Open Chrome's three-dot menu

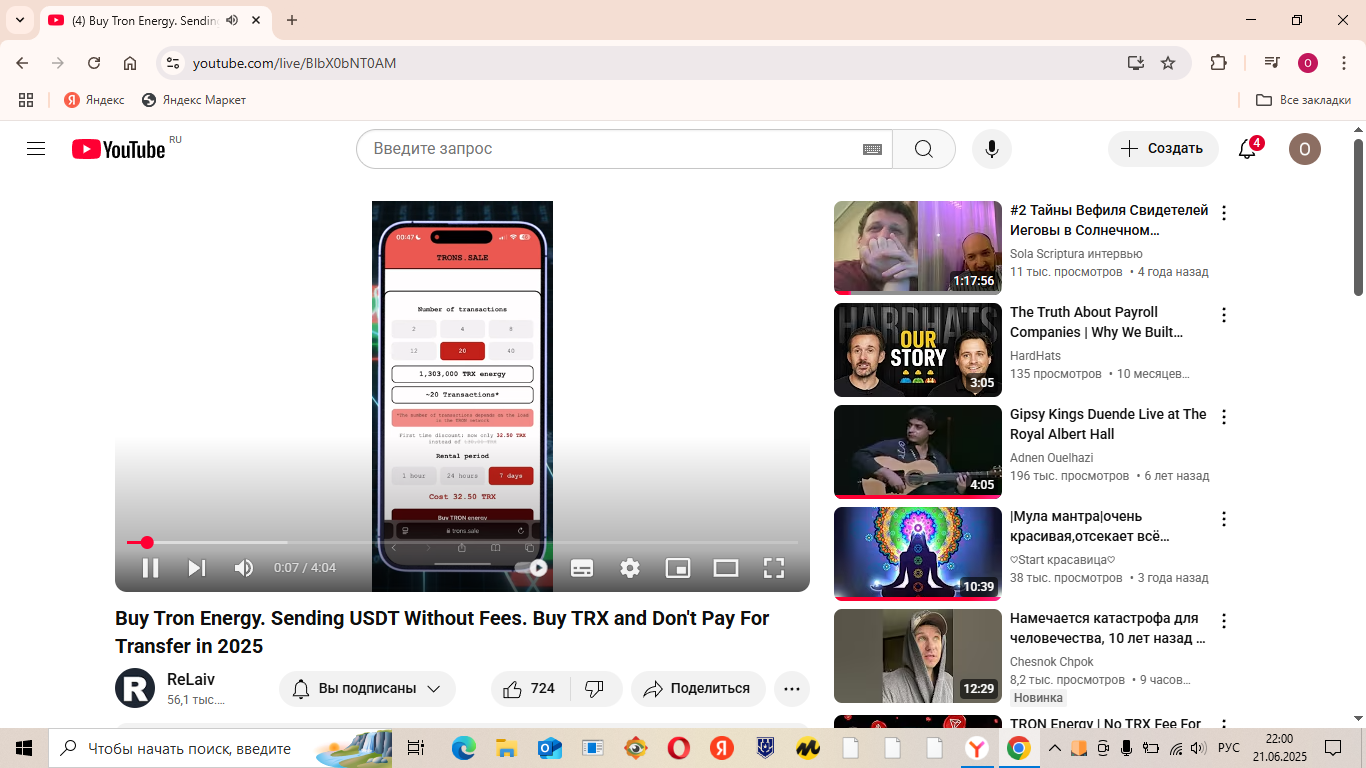[x=1342, y=63]
